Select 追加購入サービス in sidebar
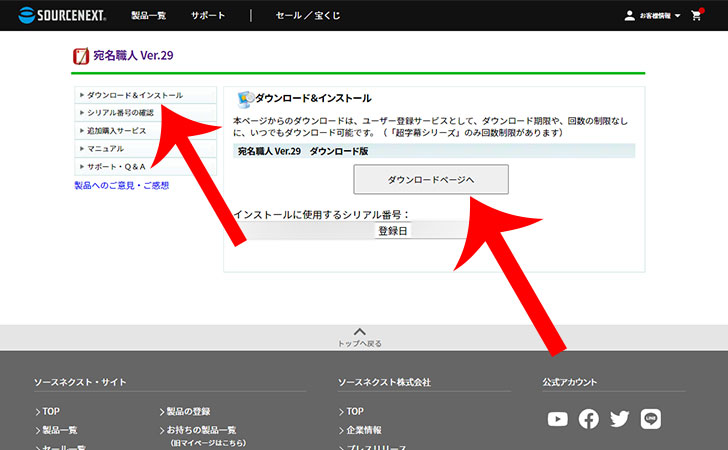 [145, 130]
